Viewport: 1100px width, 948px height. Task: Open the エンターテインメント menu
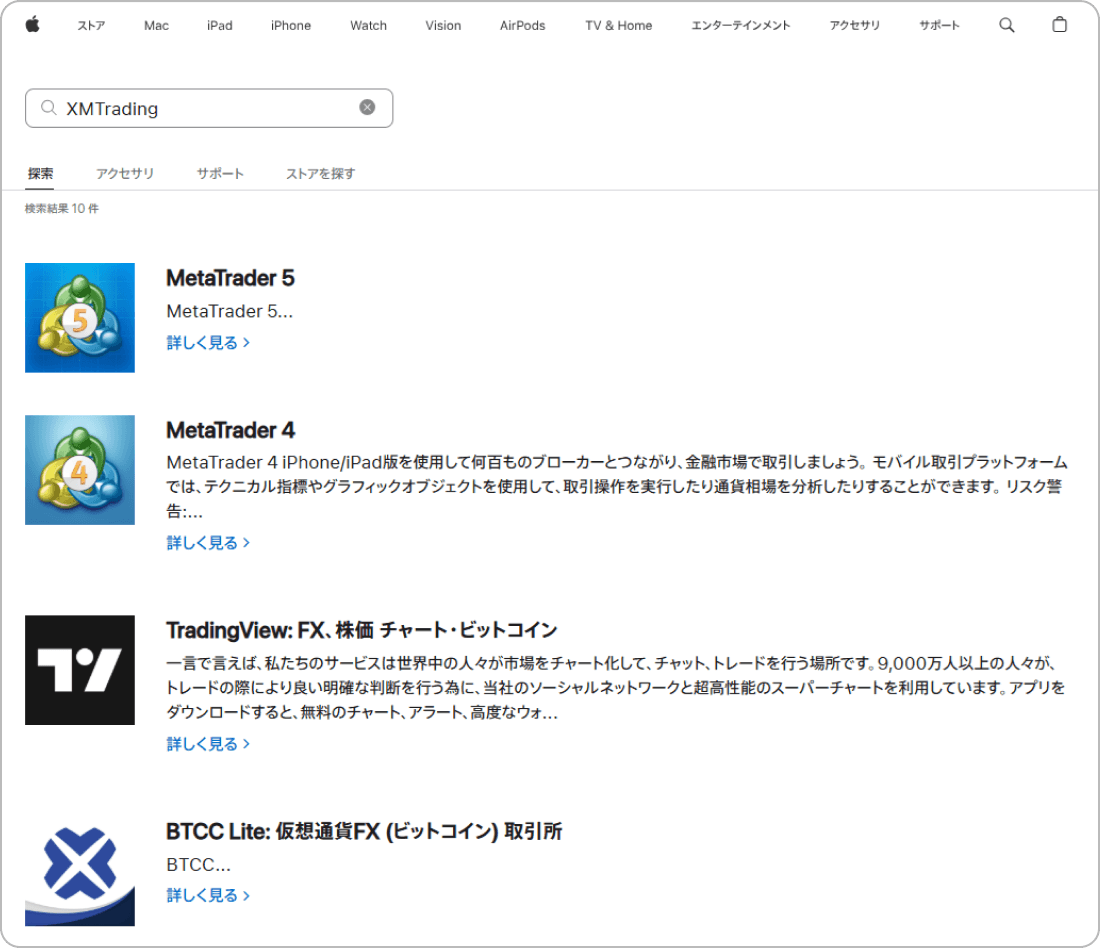pos(741,26)
